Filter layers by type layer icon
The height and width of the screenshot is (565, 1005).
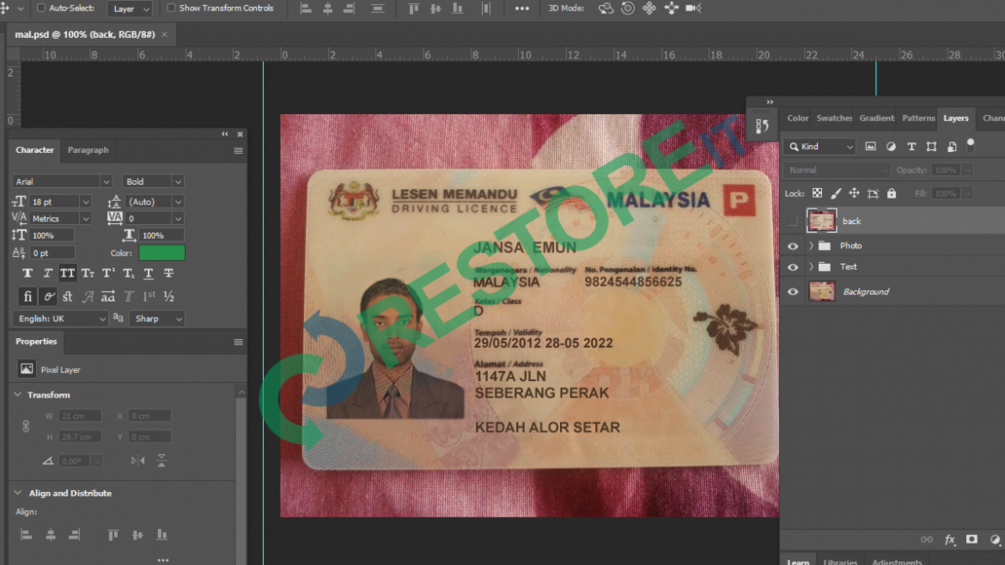tap(911, 147)
